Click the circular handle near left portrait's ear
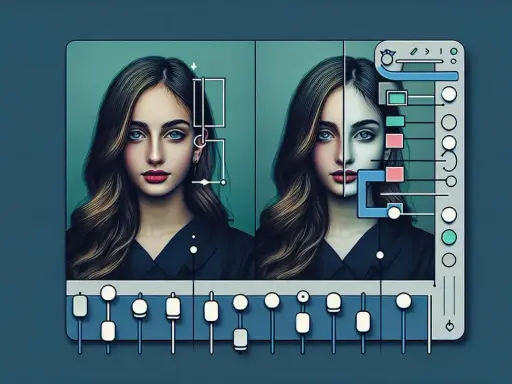The image size is (512, 384). [x=199, y=141]
